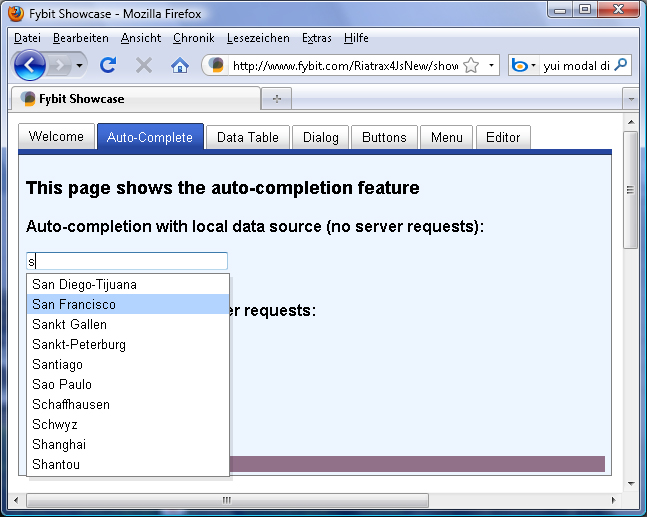
Task: Choose Sankt Gallen from suggestions
Action: pyautogui.click(x=128, y=324)
